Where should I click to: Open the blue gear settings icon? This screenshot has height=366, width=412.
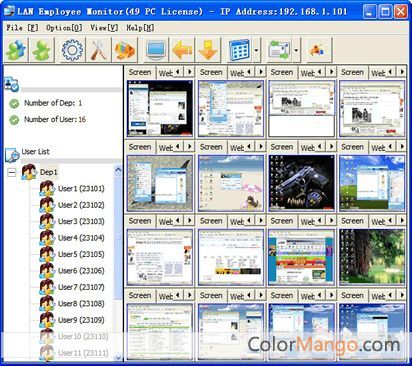click(72, 50)
